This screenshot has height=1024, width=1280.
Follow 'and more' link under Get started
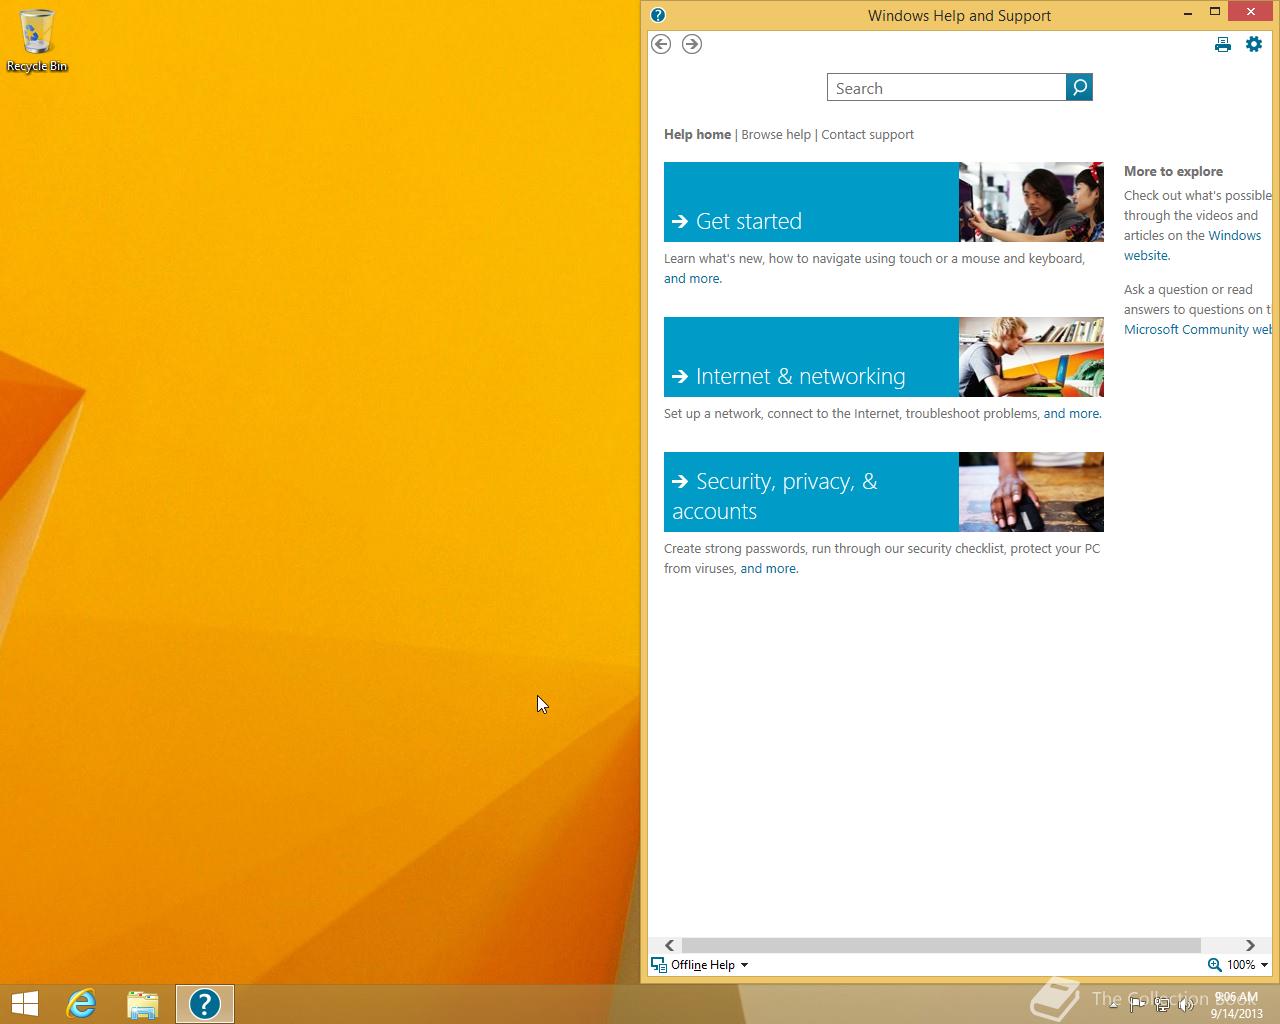point(692,279)
